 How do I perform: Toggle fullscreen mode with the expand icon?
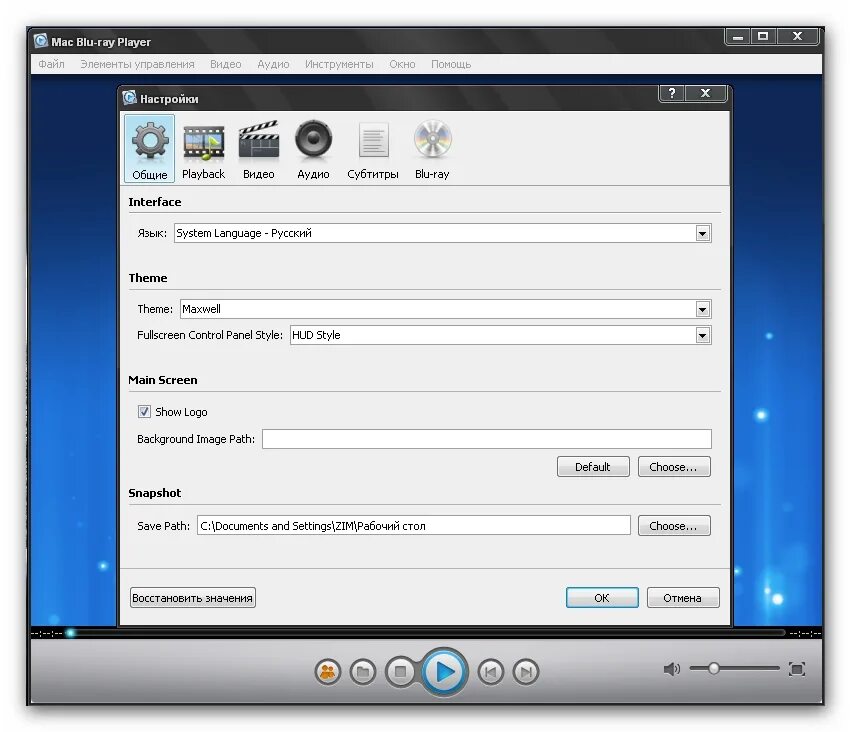point(796,671)
